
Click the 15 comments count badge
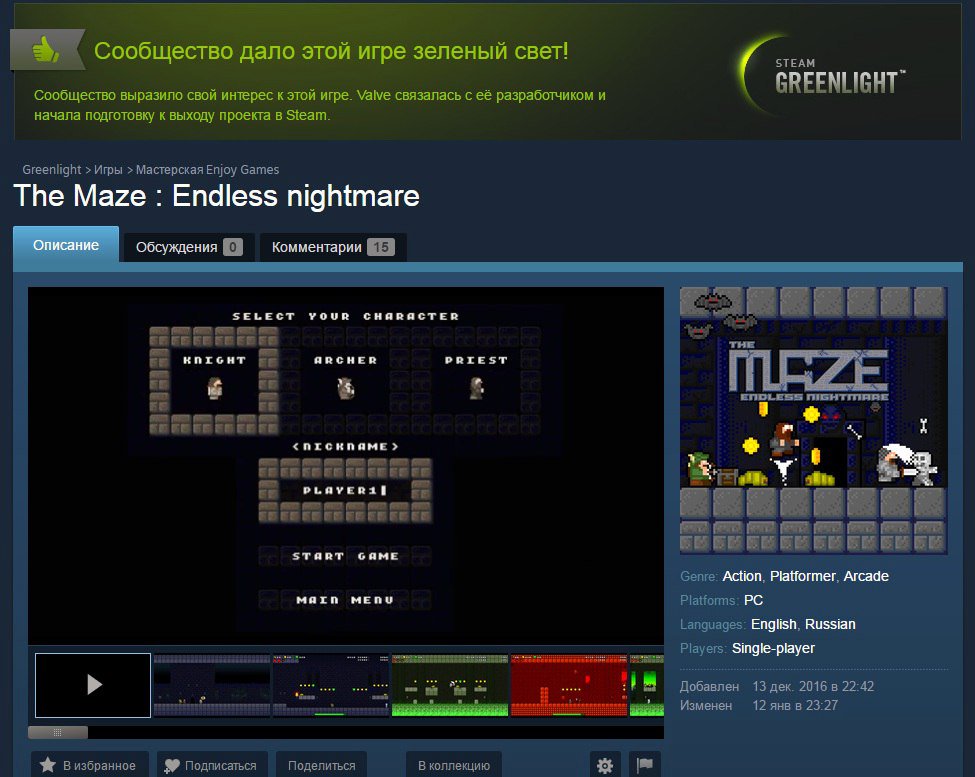[381, 247]
